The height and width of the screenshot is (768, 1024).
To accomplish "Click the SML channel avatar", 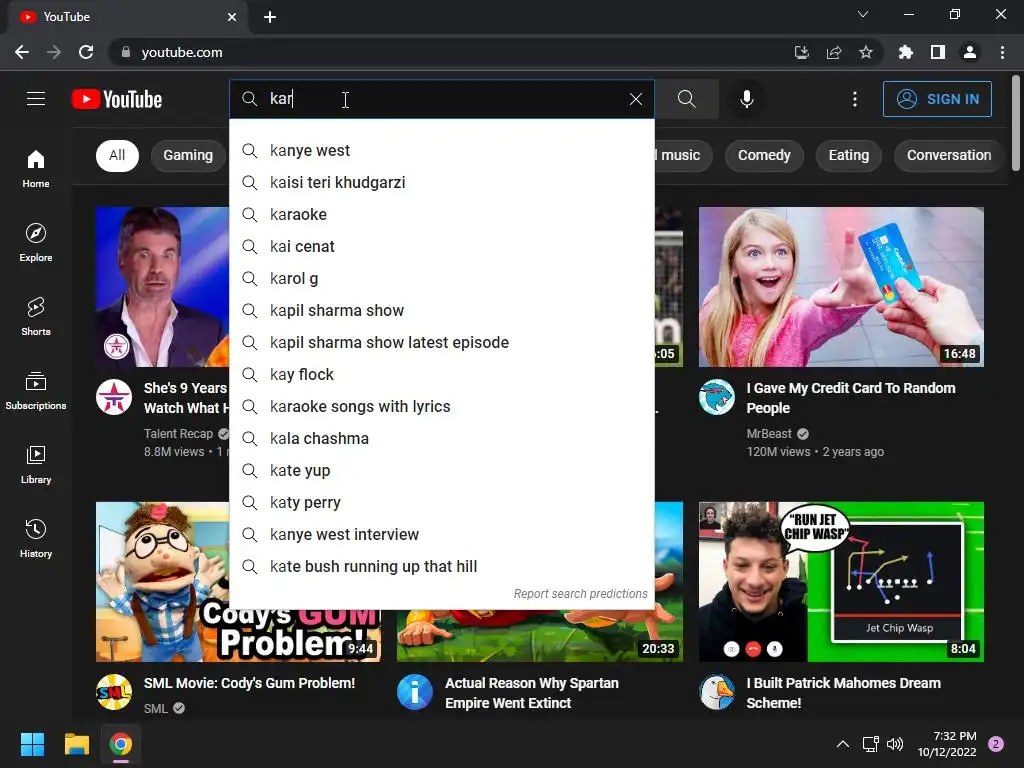I will point(114,692).
